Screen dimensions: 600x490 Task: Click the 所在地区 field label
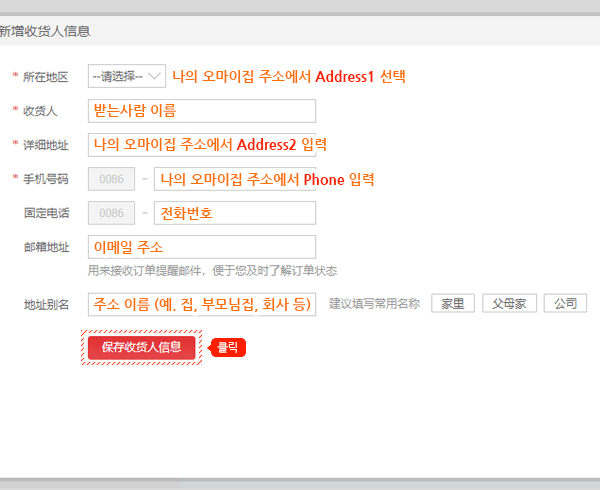pyautogui.click(x=45, y=77)
